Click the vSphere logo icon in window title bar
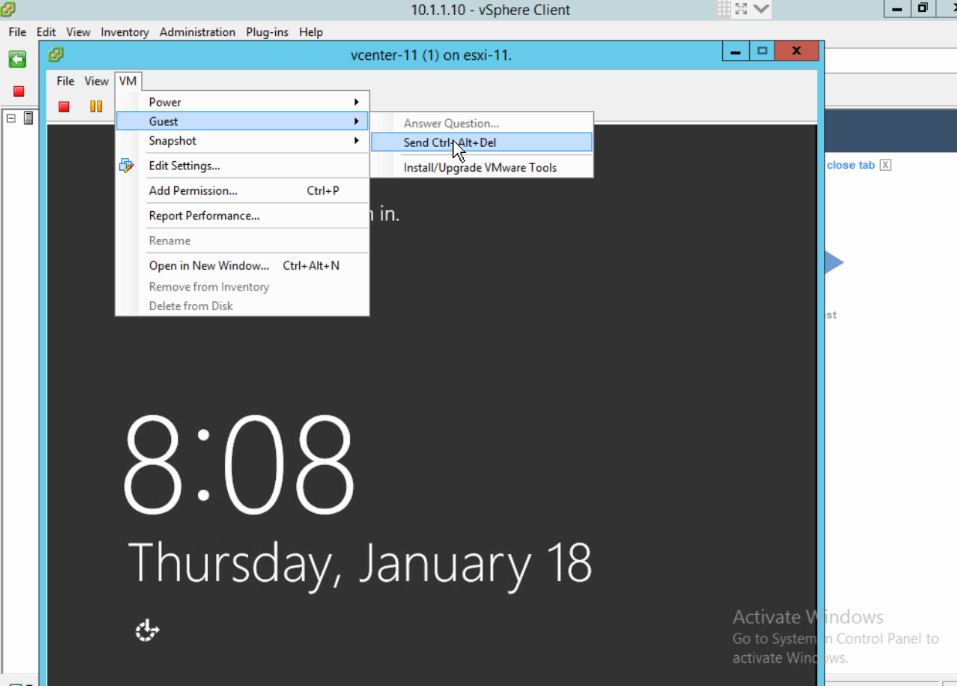Viewport: 957px width, 686px height. [x=9, y=9]
